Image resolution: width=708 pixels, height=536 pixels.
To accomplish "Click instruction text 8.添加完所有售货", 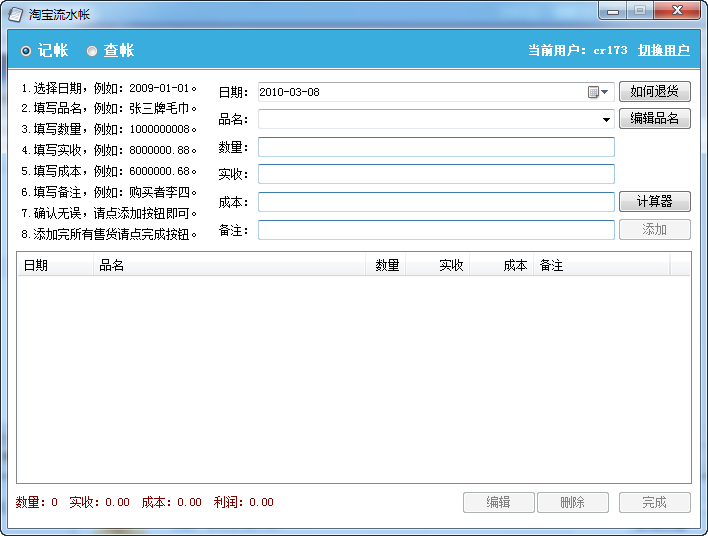I will pyautogui.click(x=109, y=234).
